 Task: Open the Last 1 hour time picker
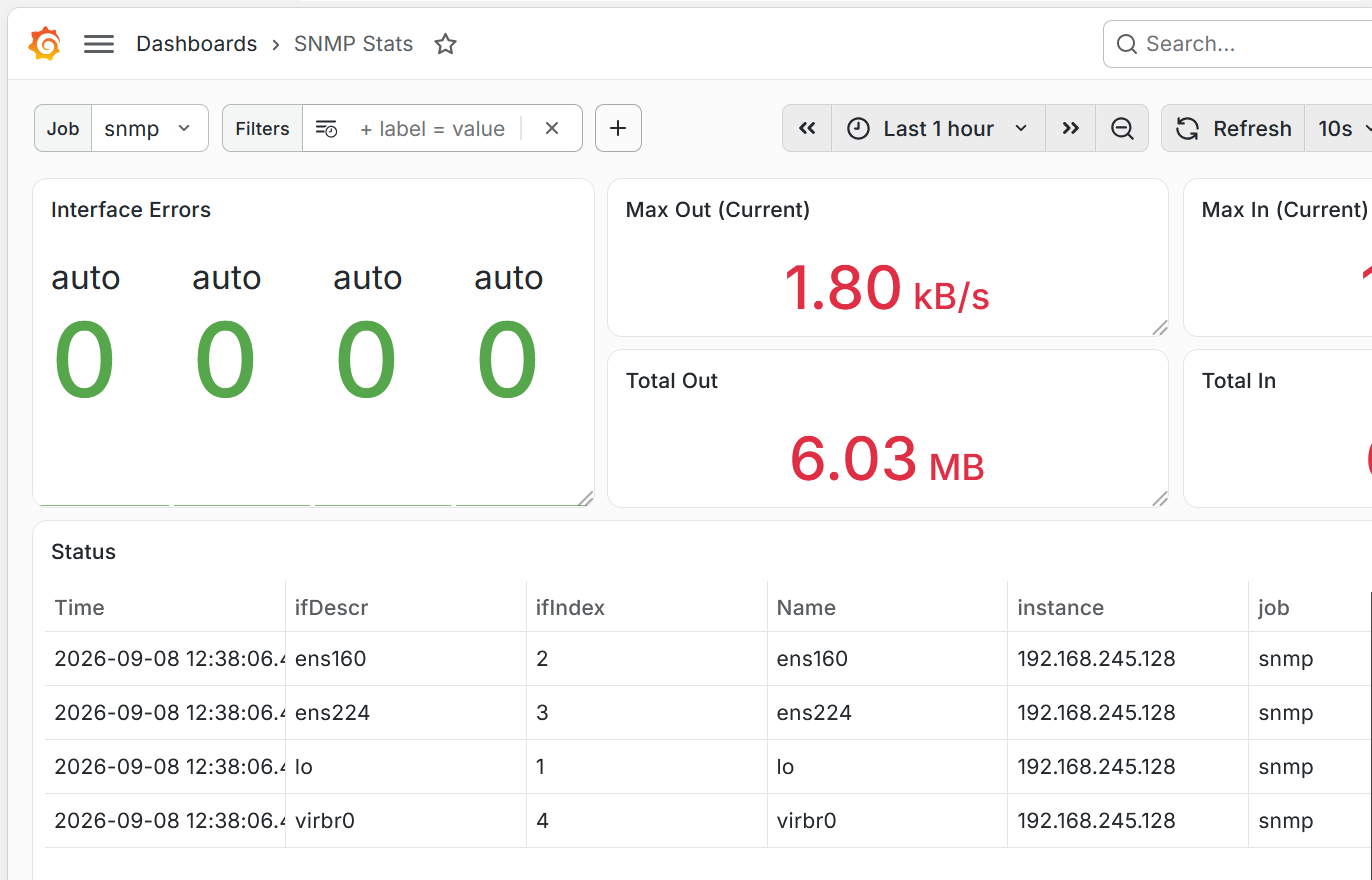pyautogui.click(x=939, y=128)
